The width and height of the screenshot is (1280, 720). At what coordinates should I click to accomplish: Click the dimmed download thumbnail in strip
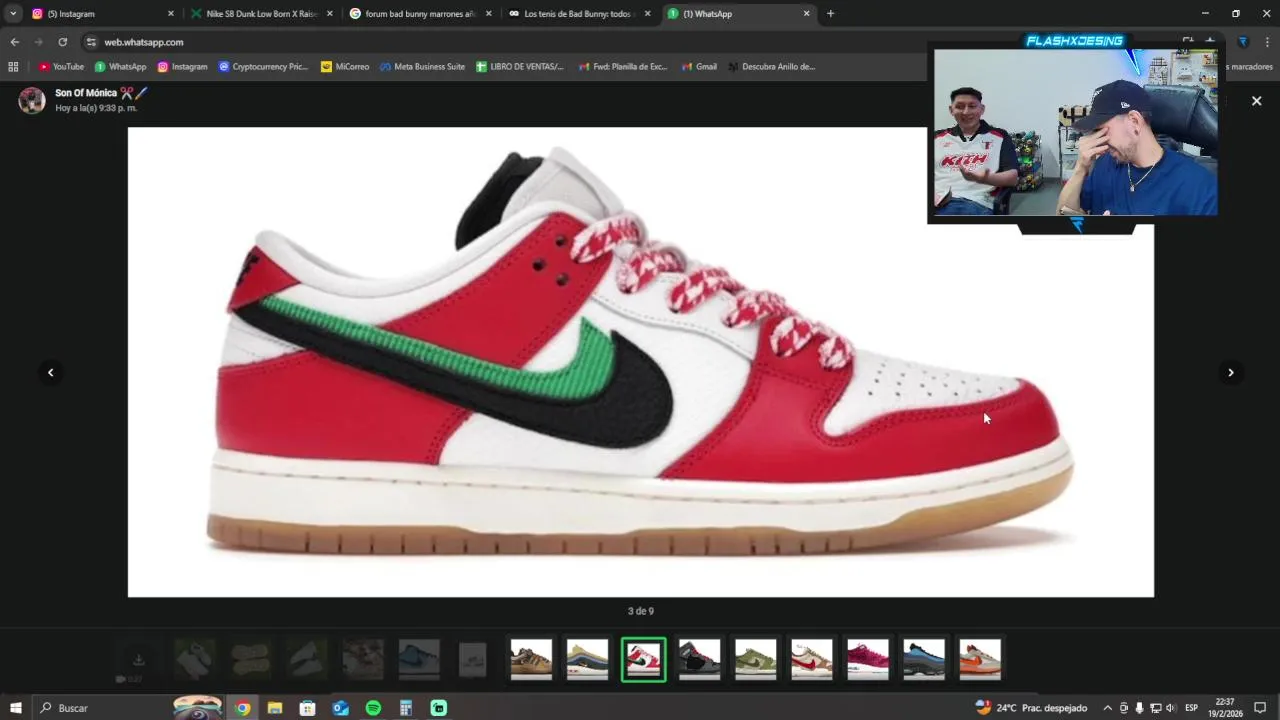tap(139, 660)
